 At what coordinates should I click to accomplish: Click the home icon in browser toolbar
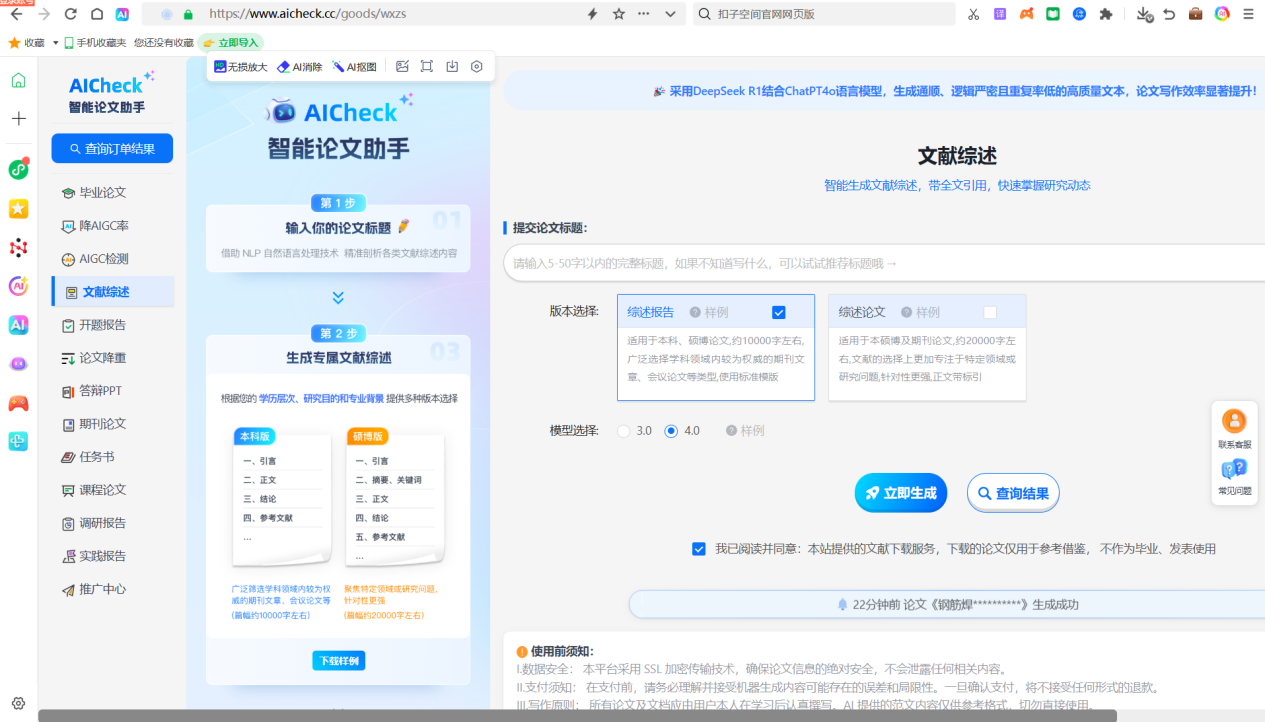(96, 14)
